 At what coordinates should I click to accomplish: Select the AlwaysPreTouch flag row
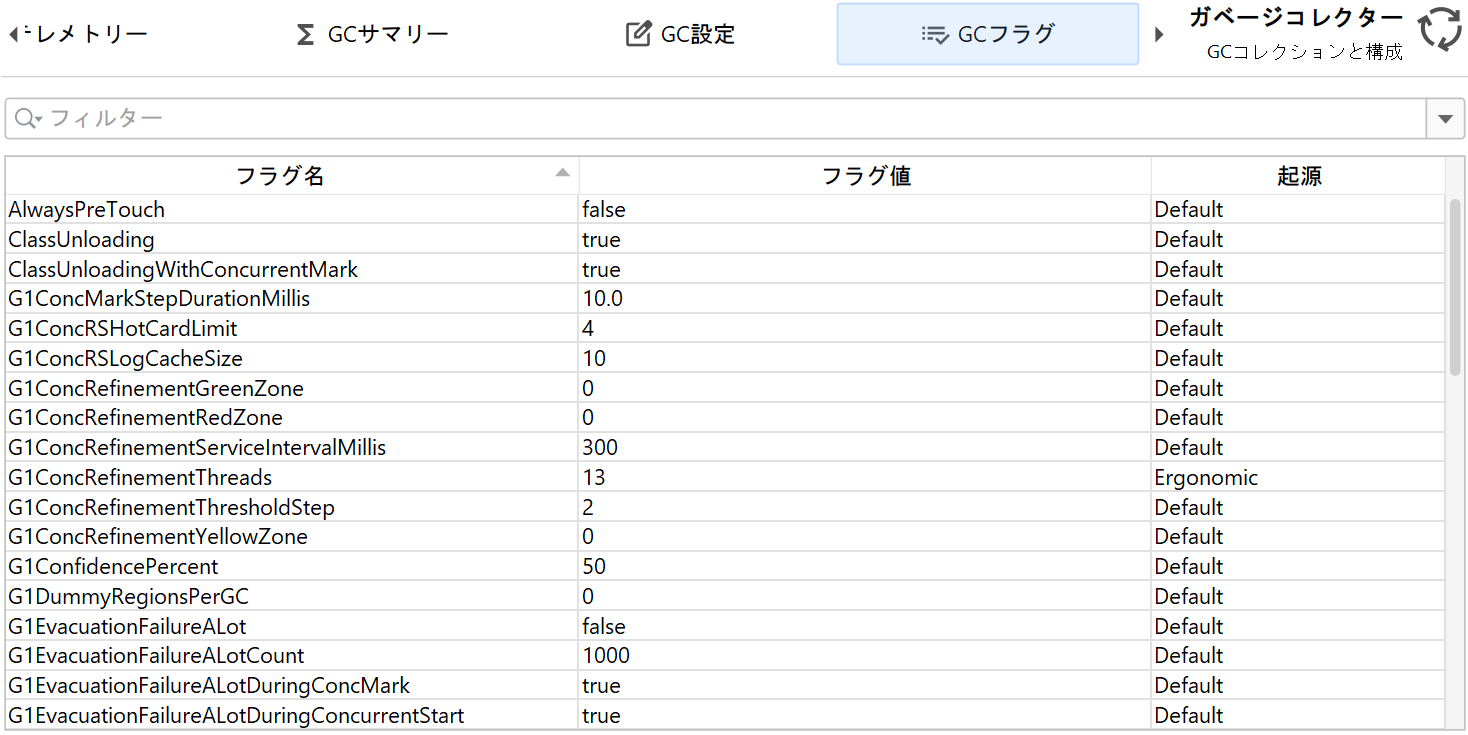(x=87, y=210)
